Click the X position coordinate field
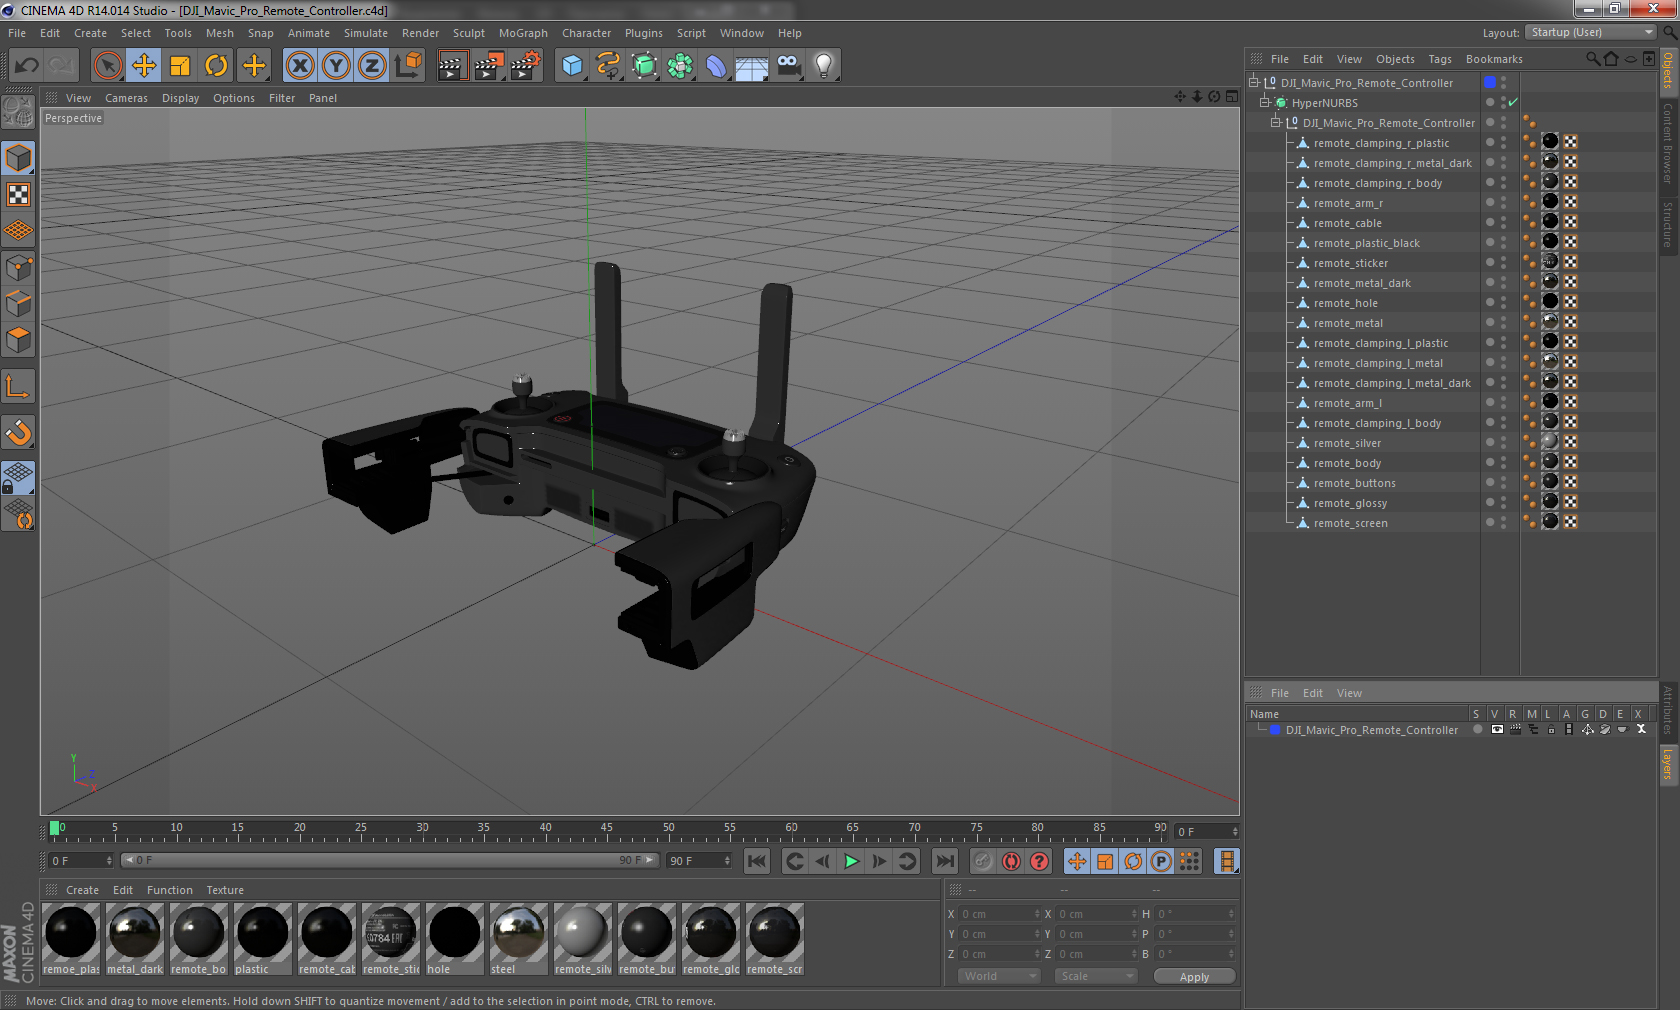This screenshot has width=1680, height=1010. 1000,913
